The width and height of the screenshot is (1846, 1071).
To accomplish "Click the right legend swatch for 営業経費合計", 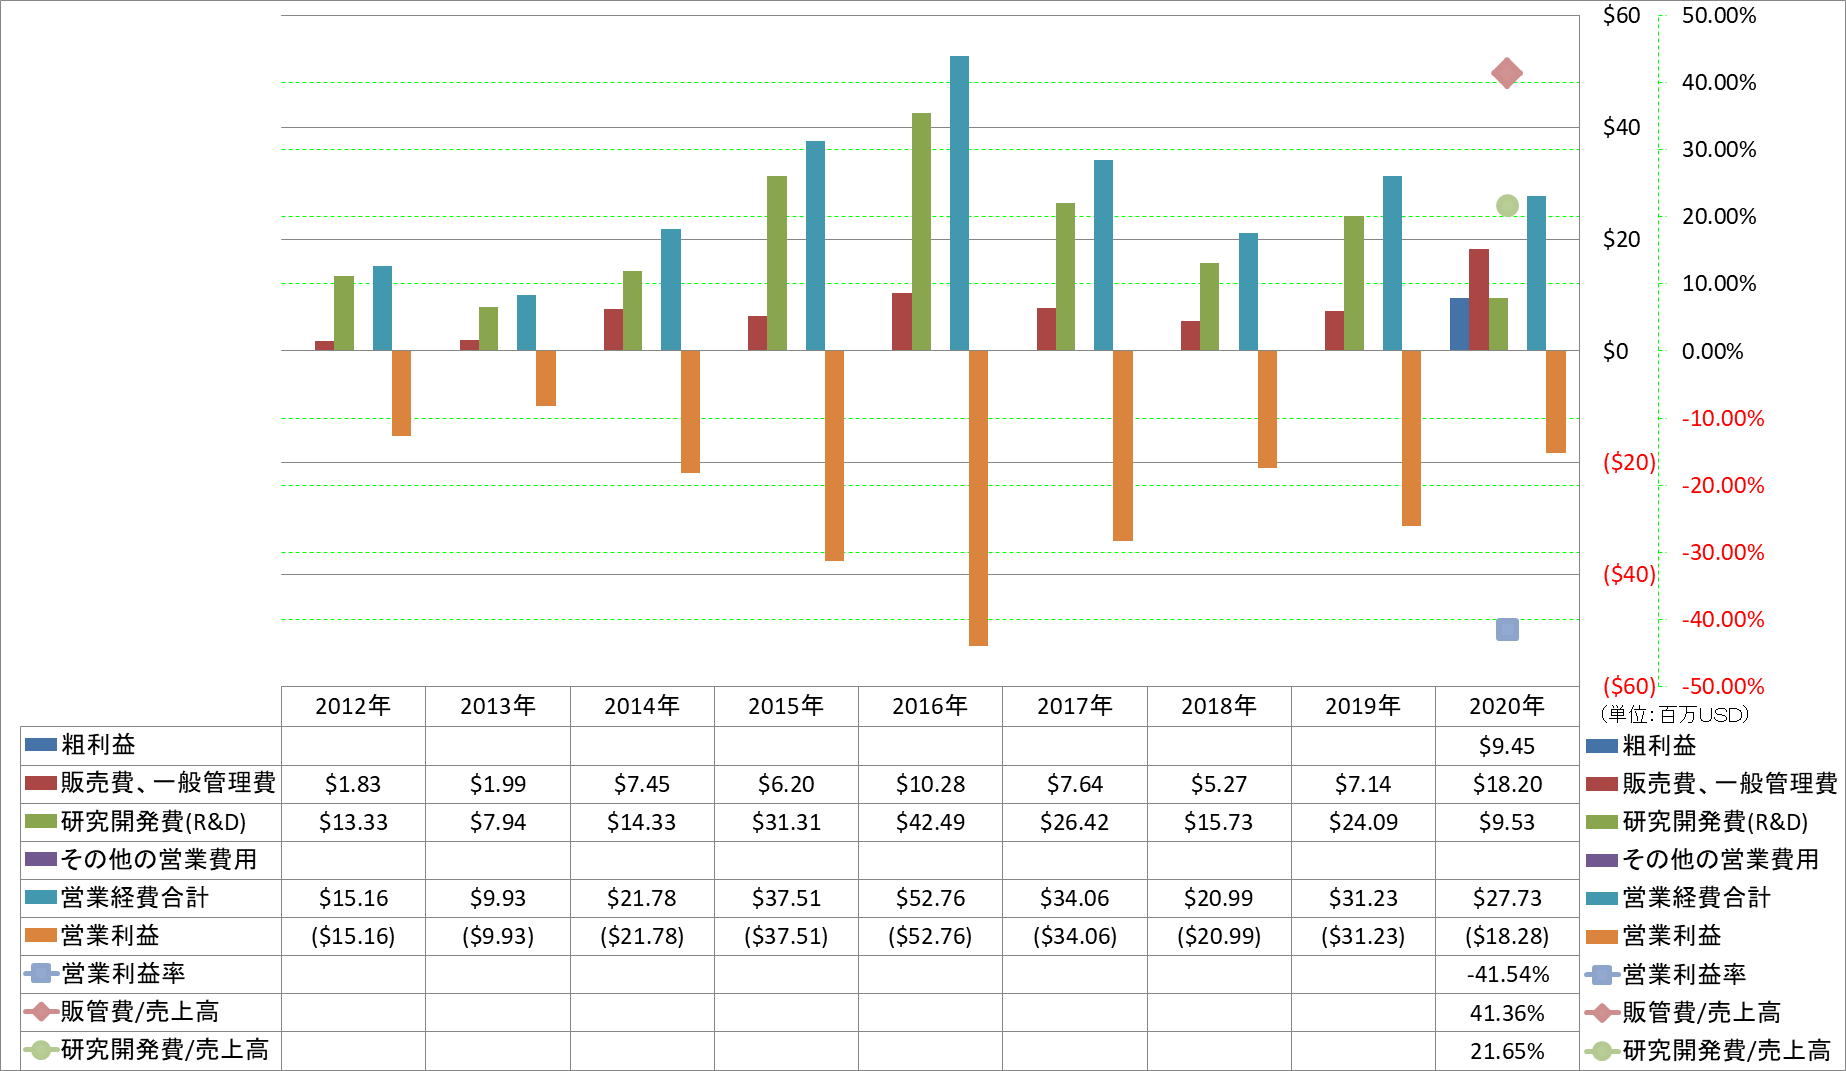I will [1602, 898].
